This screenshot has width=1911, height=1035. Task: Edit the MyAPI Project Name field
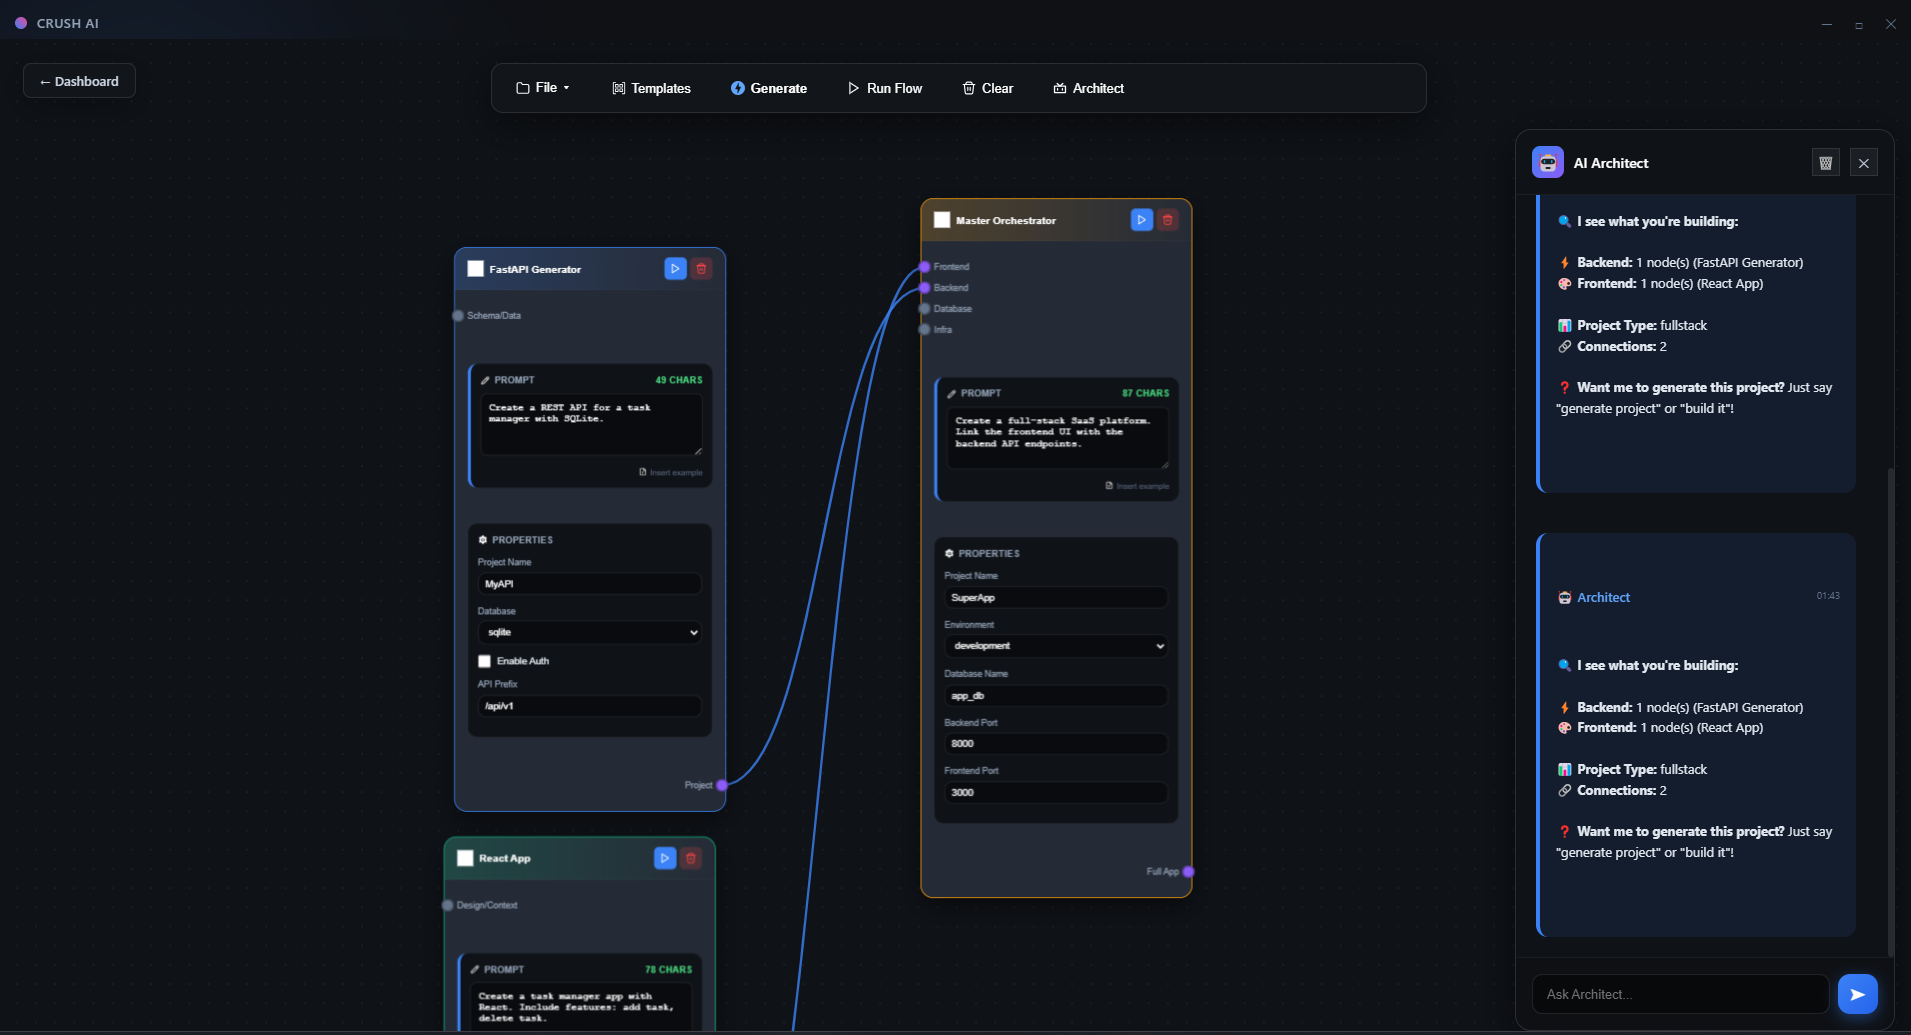(590, 584)
